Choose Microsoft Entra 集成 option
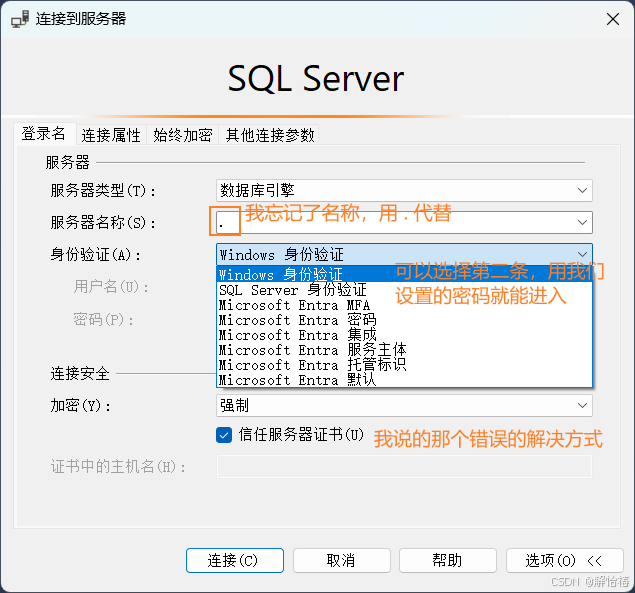635x593 pixels. point(404,335)
